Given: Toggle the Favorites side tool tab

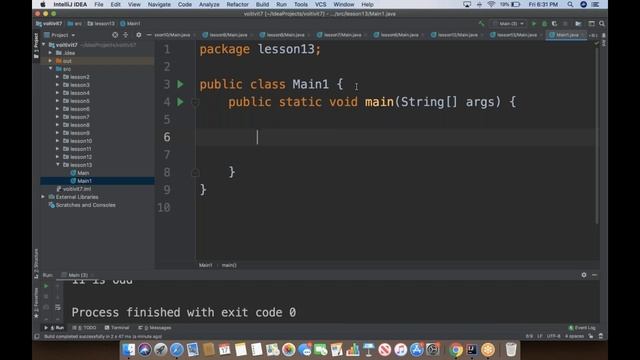Looking at the screenshot, I should pyautogui.click(x=36, y=302).
